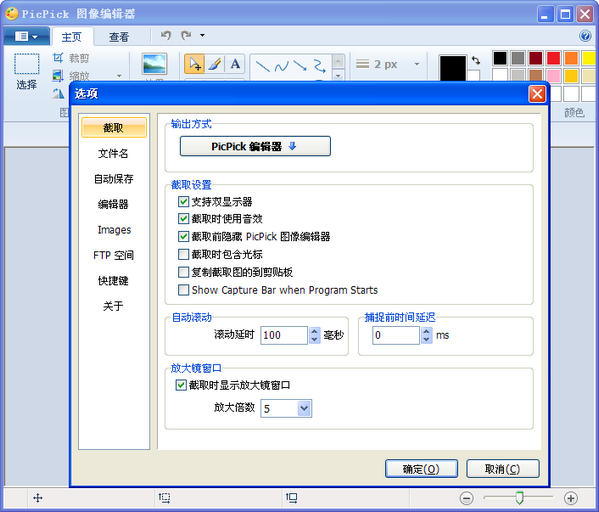Enable Show Capture Bar when Program Starts
Image resolution: width=599 pixels, height=512 pixels.
(x=183, y=290)
